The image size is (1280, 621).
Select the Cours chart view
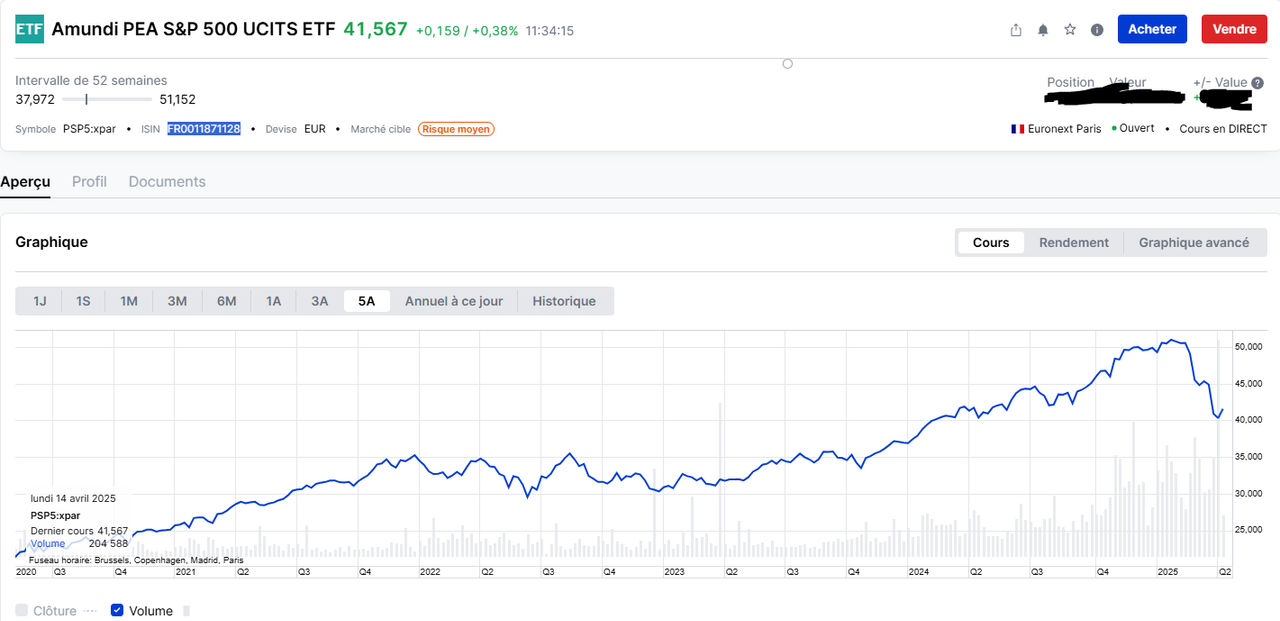click(x=991, y=242)
